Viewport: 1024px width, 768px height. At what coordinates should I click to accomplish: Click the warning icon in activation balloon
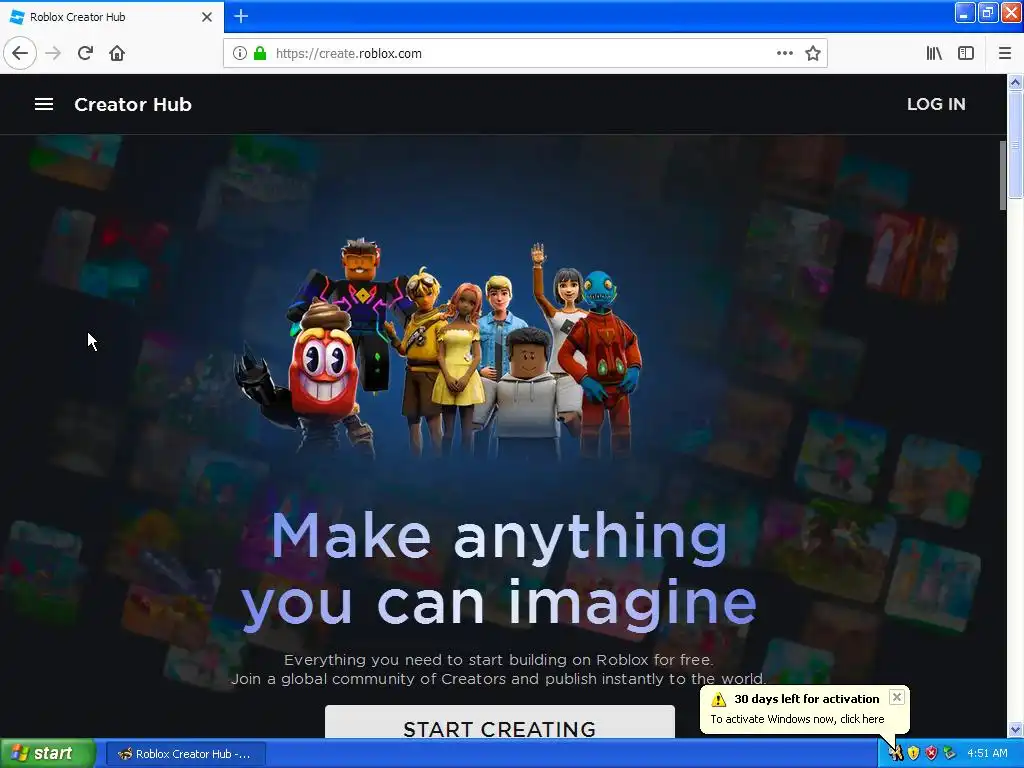pos(718,699)
